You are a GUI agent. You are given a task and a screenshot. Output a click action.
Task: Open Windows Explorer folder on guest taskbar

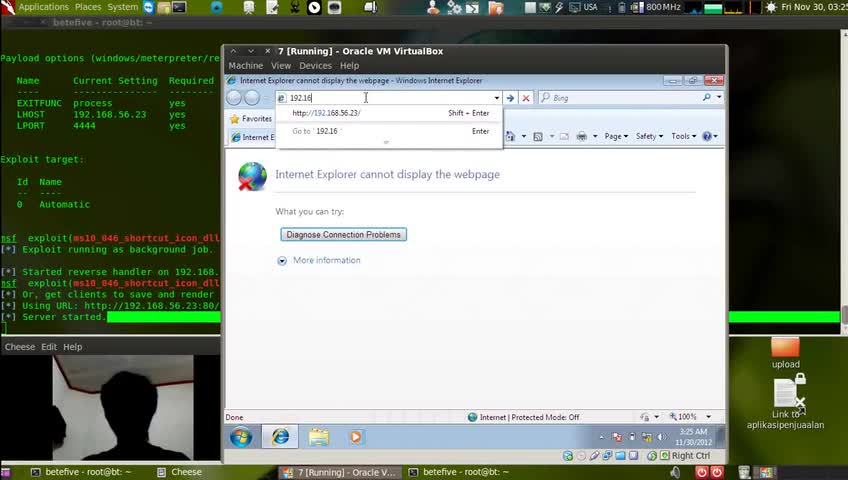pos(319,437)
